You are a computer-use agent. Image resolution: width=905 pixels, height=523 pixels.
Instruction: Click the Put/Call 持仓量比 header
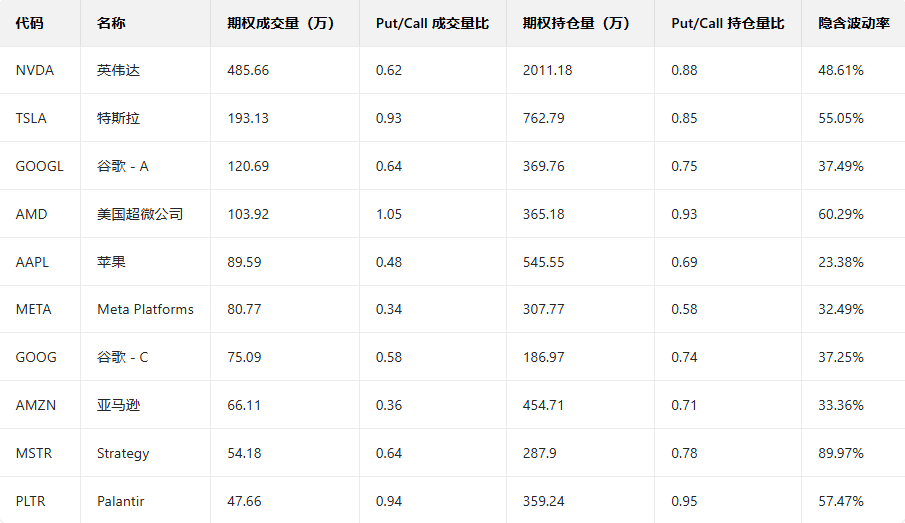727,23
